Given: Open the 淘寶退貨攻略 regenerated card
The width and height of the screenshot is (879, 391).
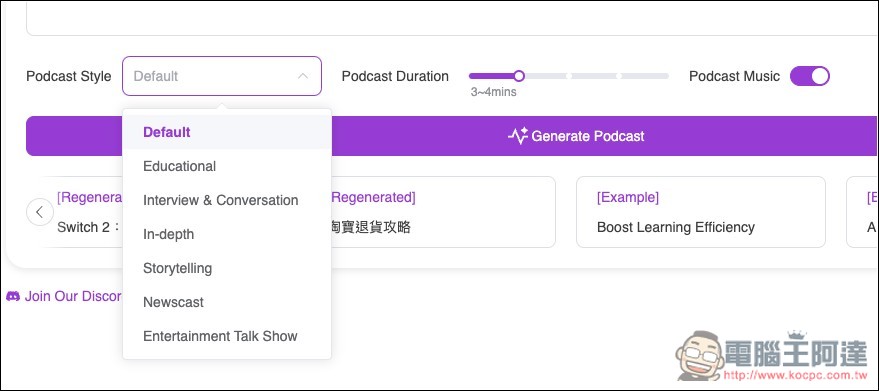Looking at the screenshot, I should [443, 212].
